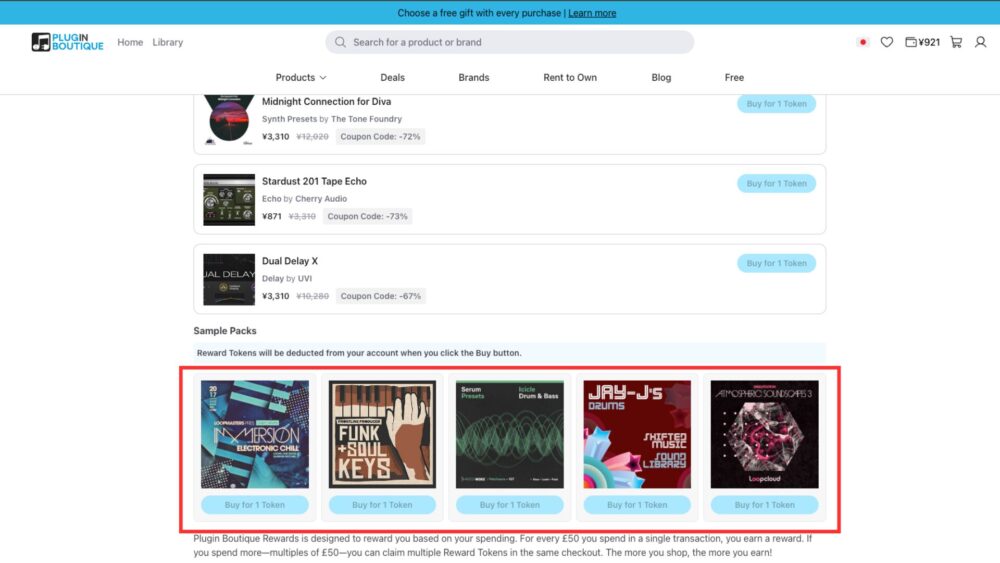Open the Atmospheric Soundscapes 3 cover

tap(765, 434)
